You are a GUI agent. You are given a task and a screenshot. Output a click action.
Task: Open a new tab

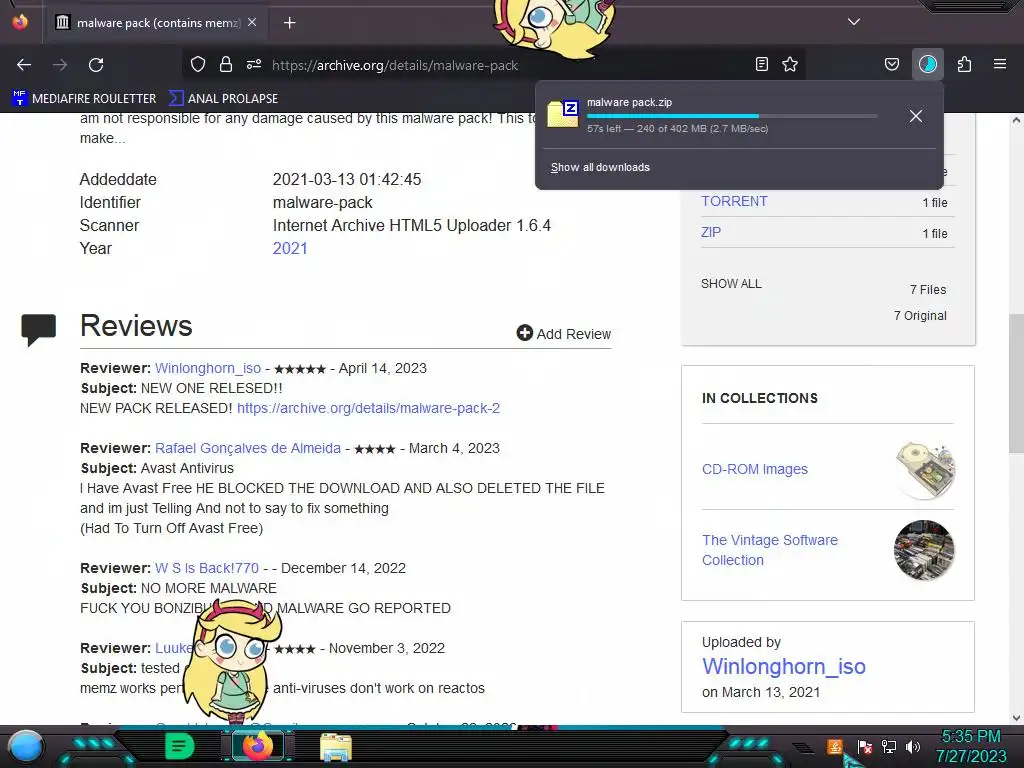click(x=289, y=23)
